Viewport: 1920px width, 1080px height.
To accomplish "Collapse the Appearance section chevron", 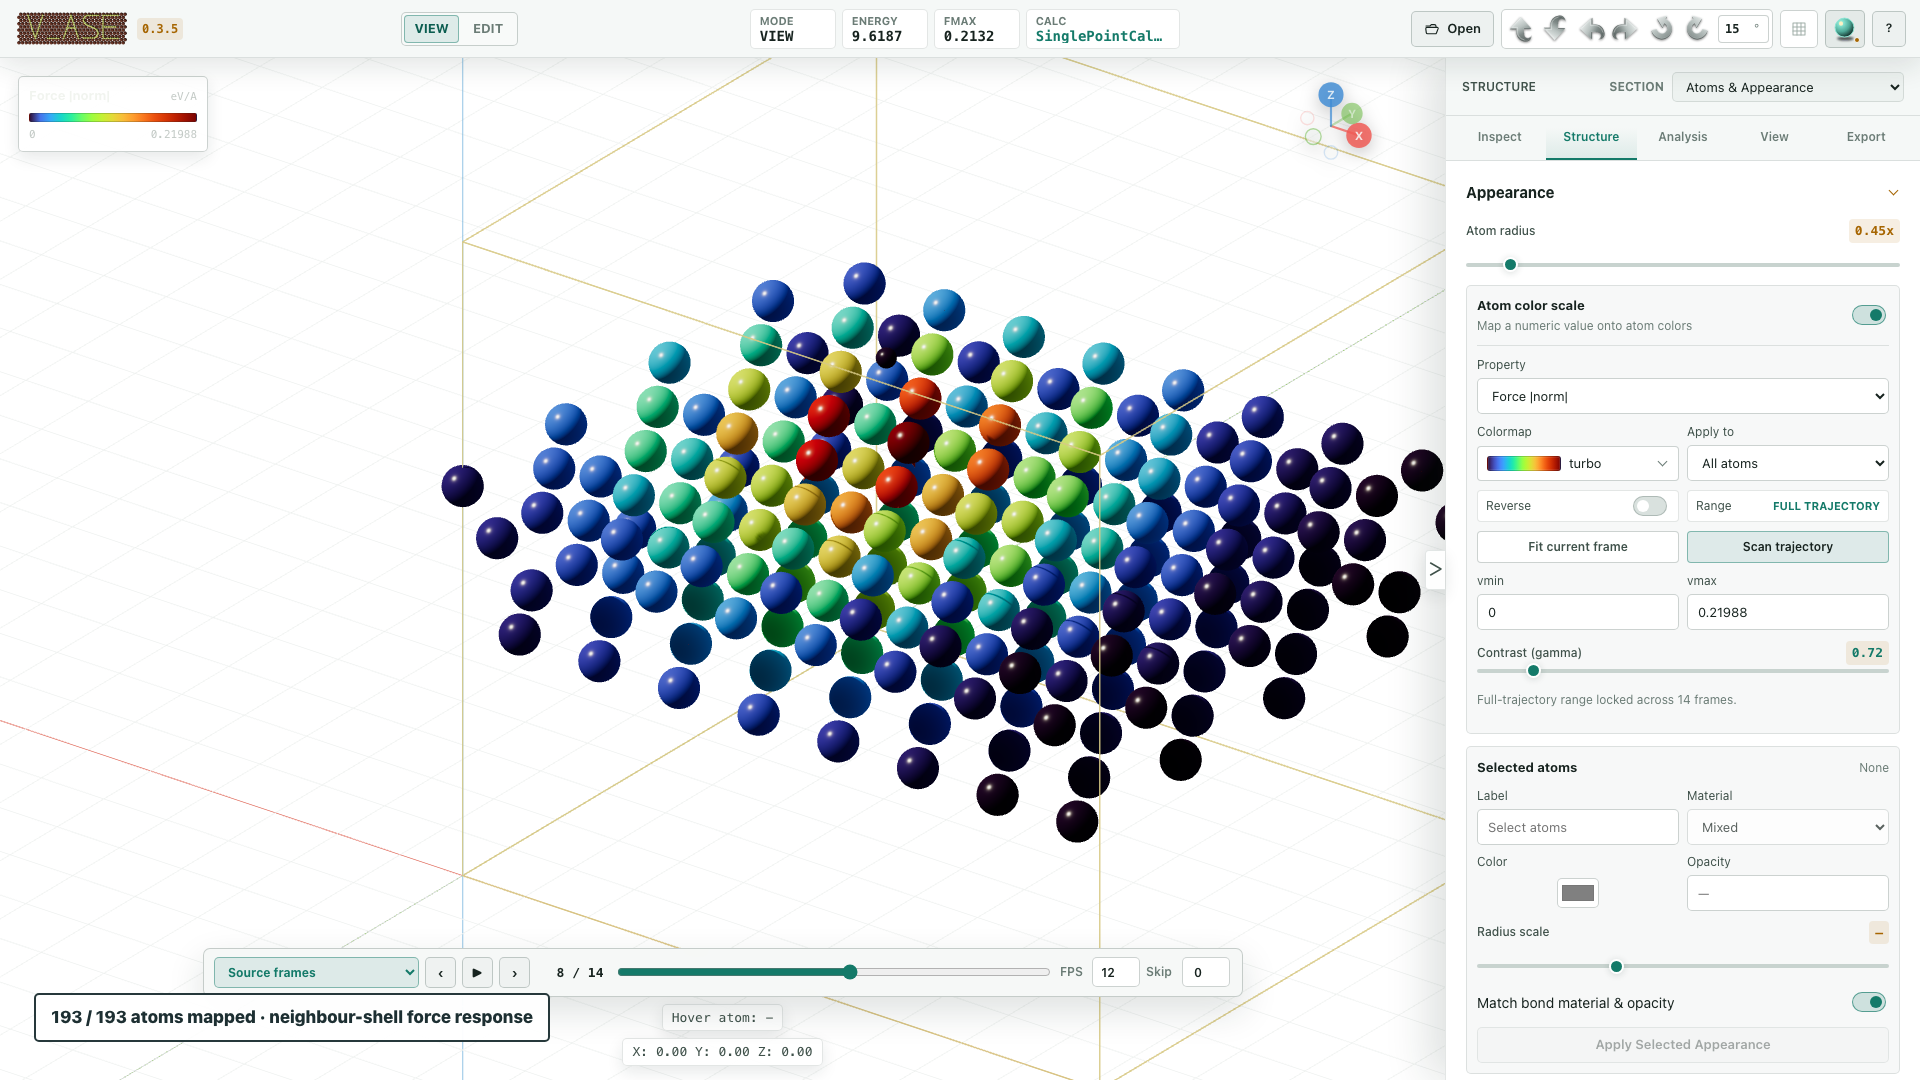I will coord(1893,193).
